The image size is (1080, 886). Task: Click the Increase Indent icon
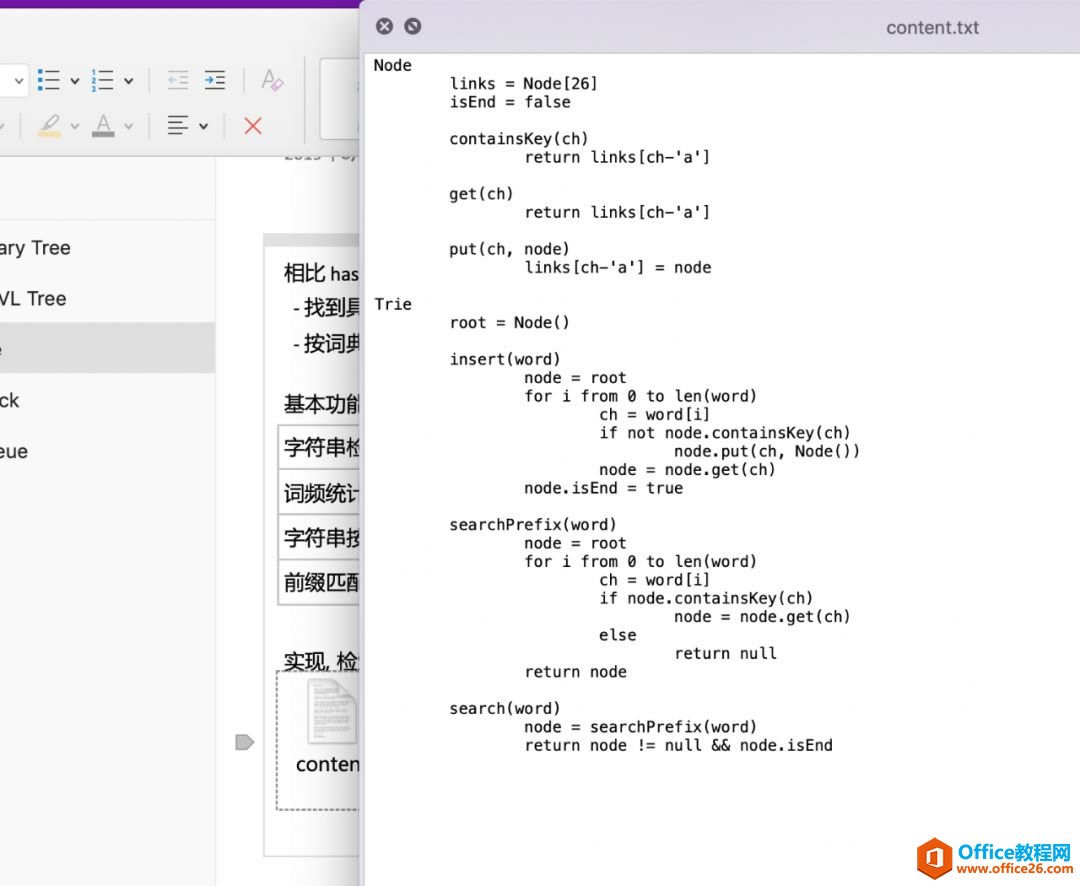pos(216,80)
